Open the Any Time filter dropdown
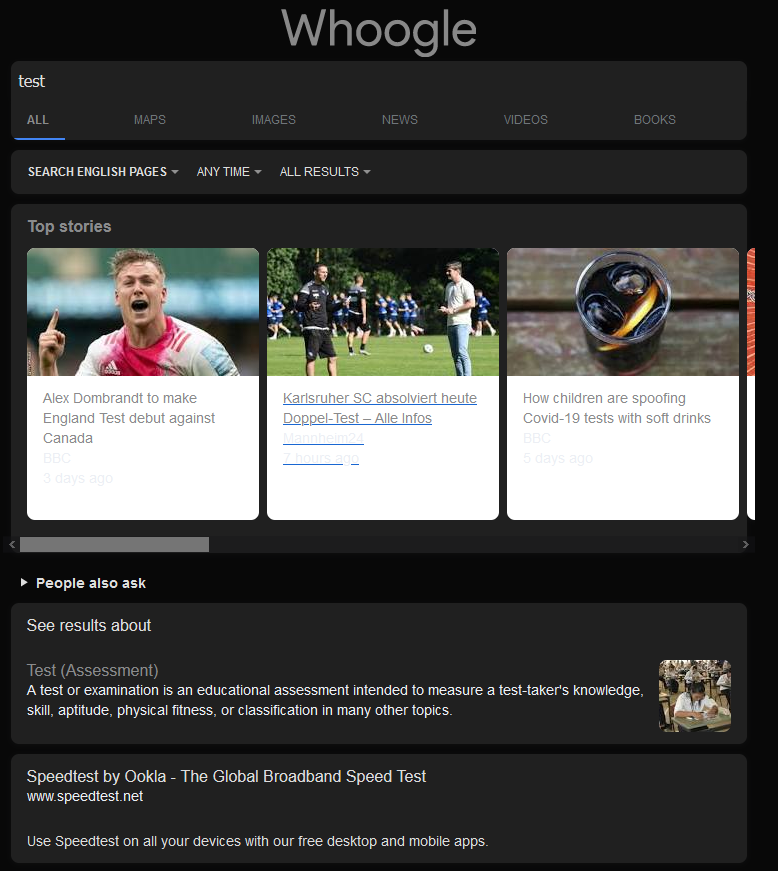This screenshot has height=871, width=778. pos(229,172)
